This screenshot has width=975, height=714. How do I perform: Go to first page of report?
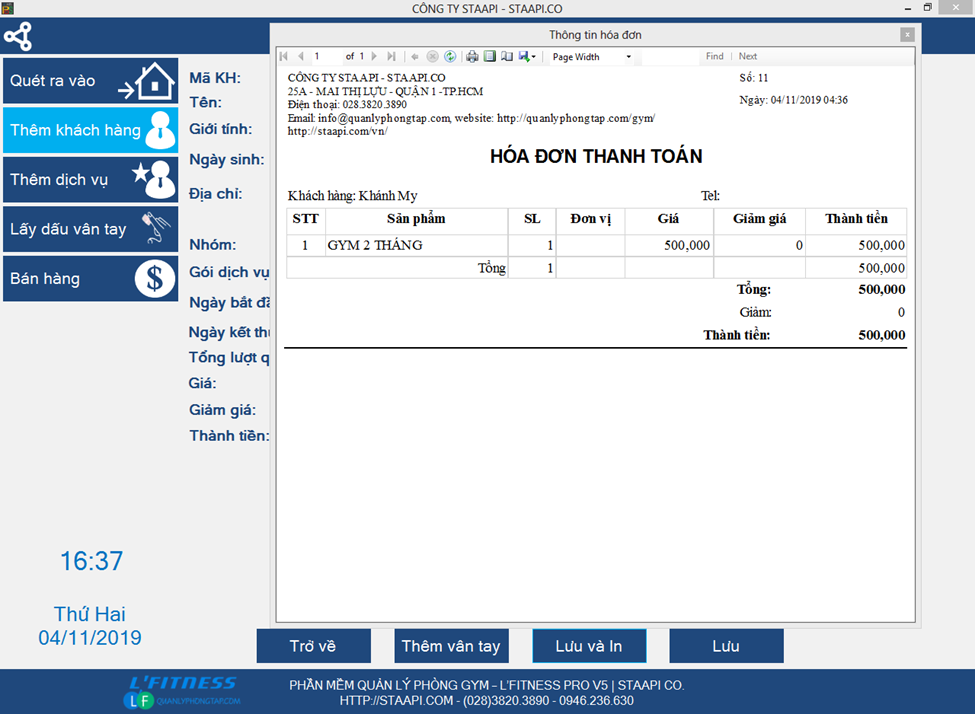tap(284, 57)
